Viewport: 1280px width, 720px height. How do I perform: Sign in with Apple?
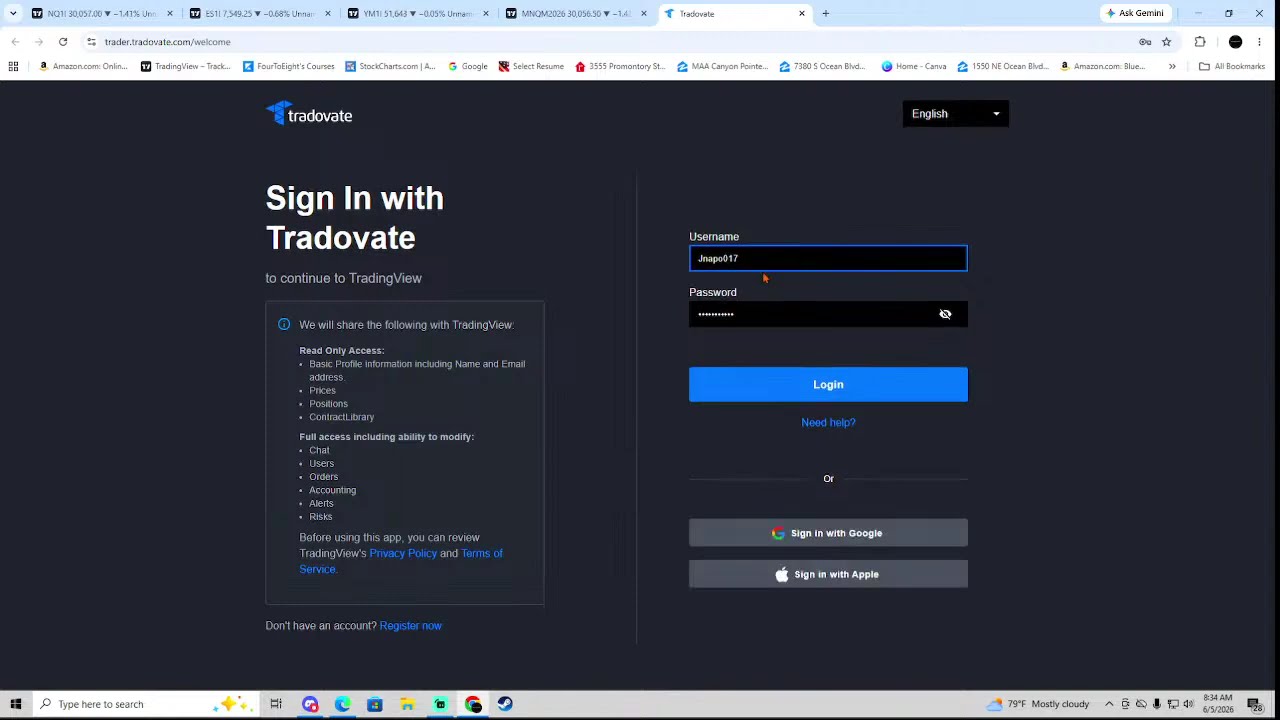click(x=828, y=574)
